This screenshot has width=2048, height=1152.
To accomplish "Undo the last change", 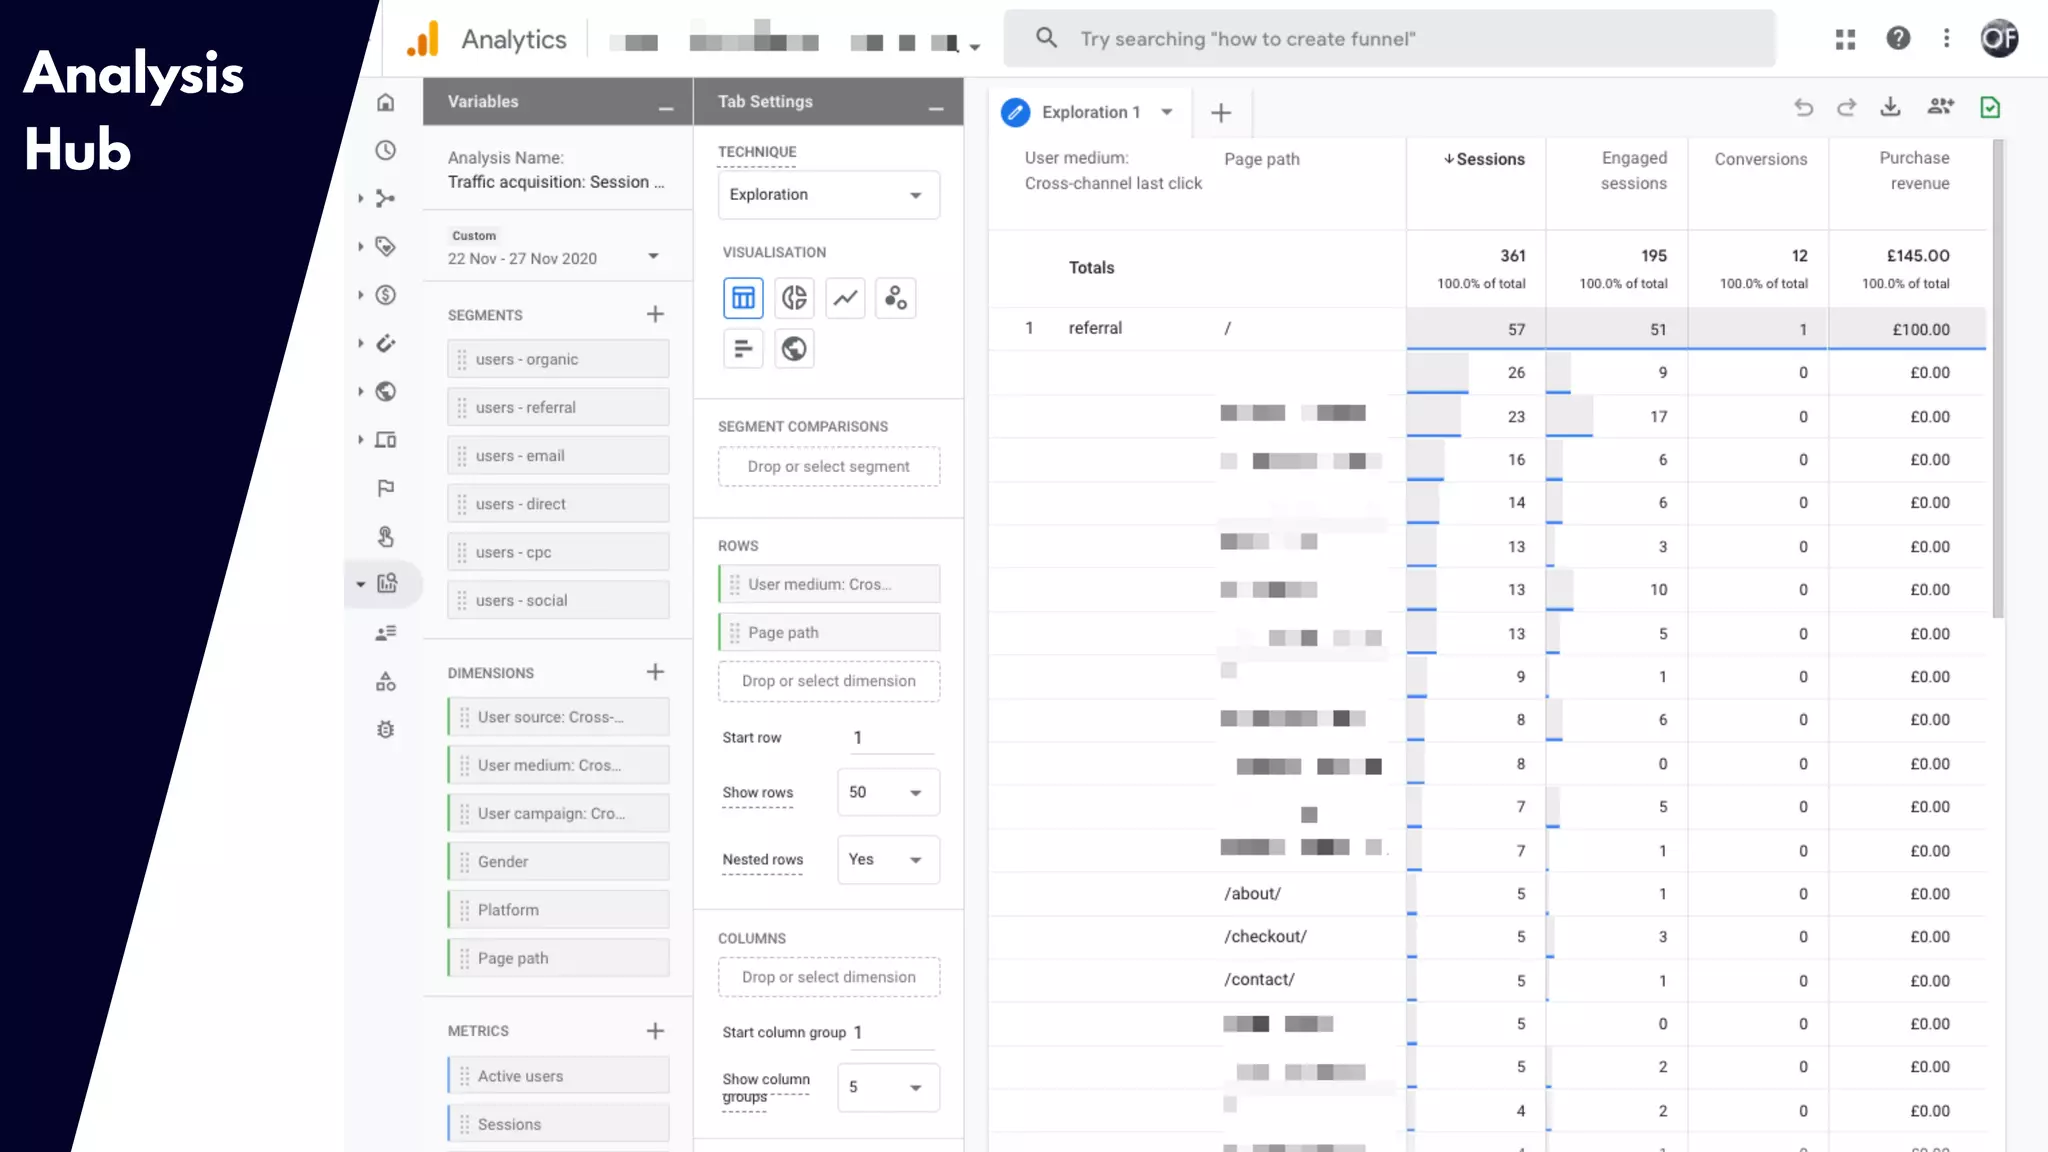I will click(x=1803, y=107).
